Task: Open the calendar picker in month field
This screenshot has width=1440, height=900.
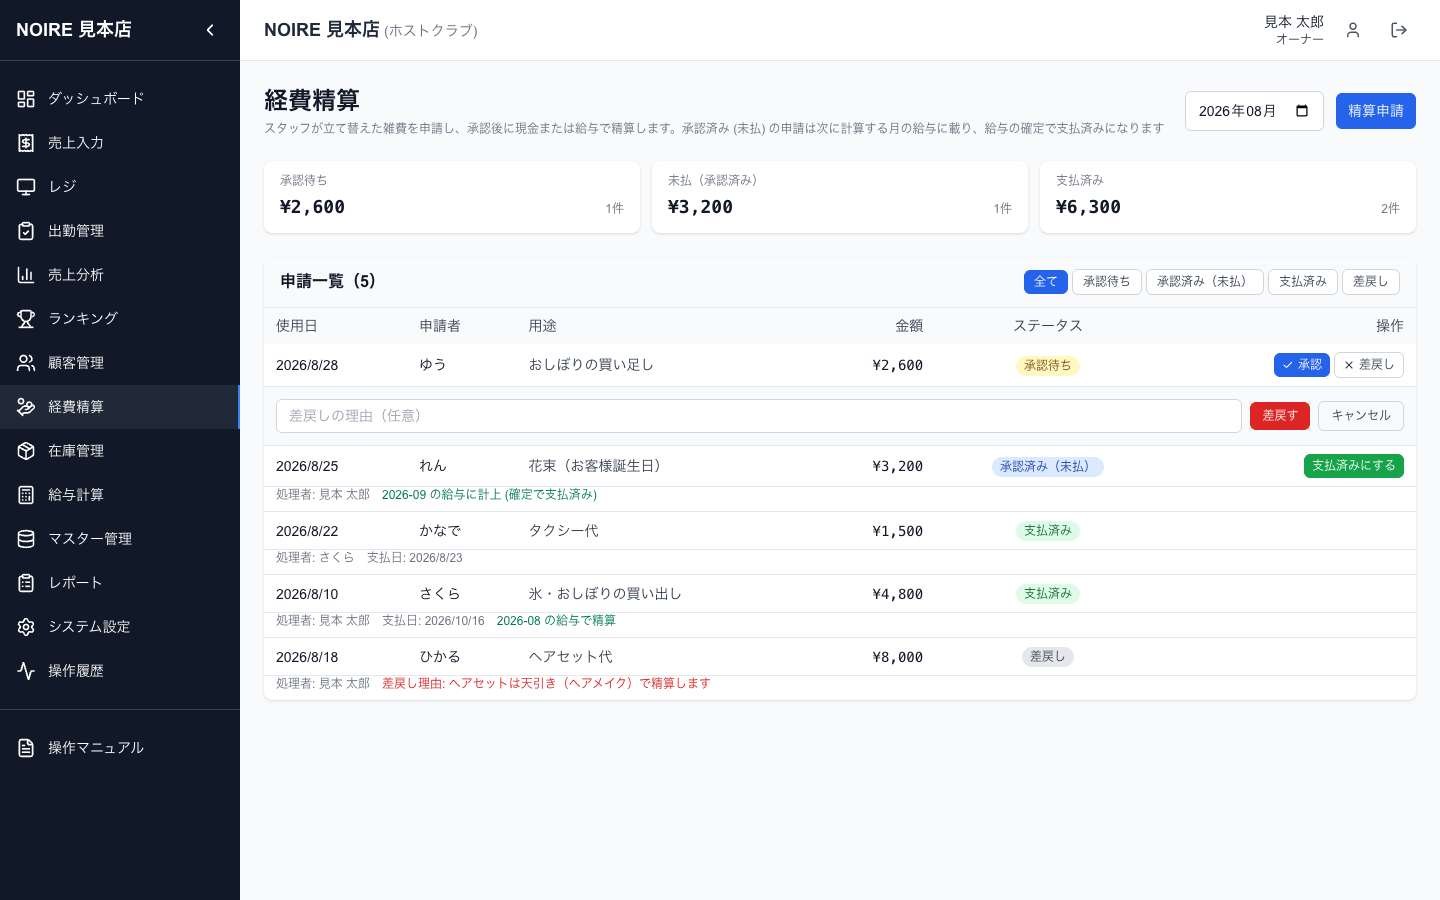Action: [1302, 111]
